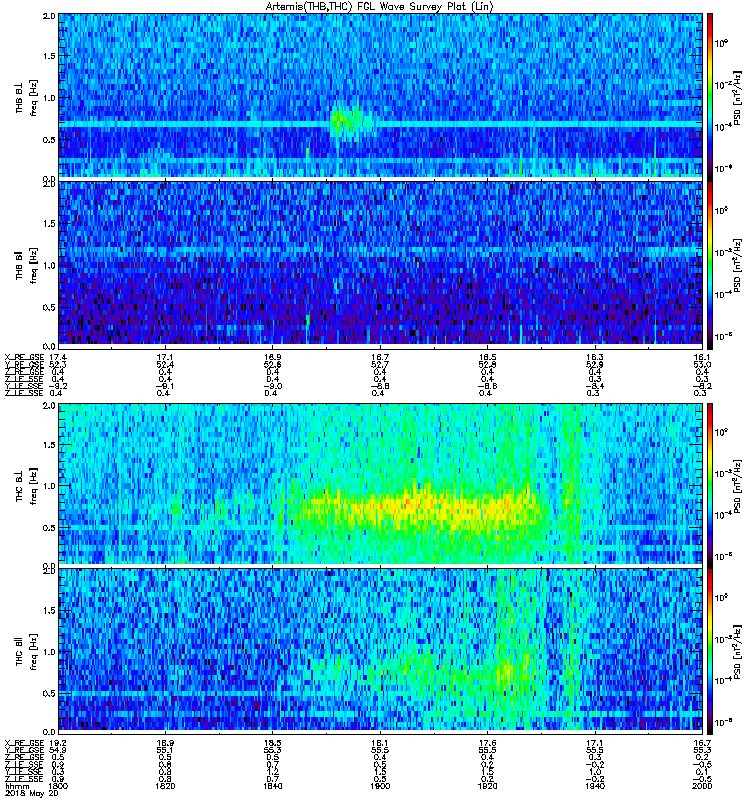Click the "THC B⊥ freq [Hz]" axis label

click(x=27, y=486)
